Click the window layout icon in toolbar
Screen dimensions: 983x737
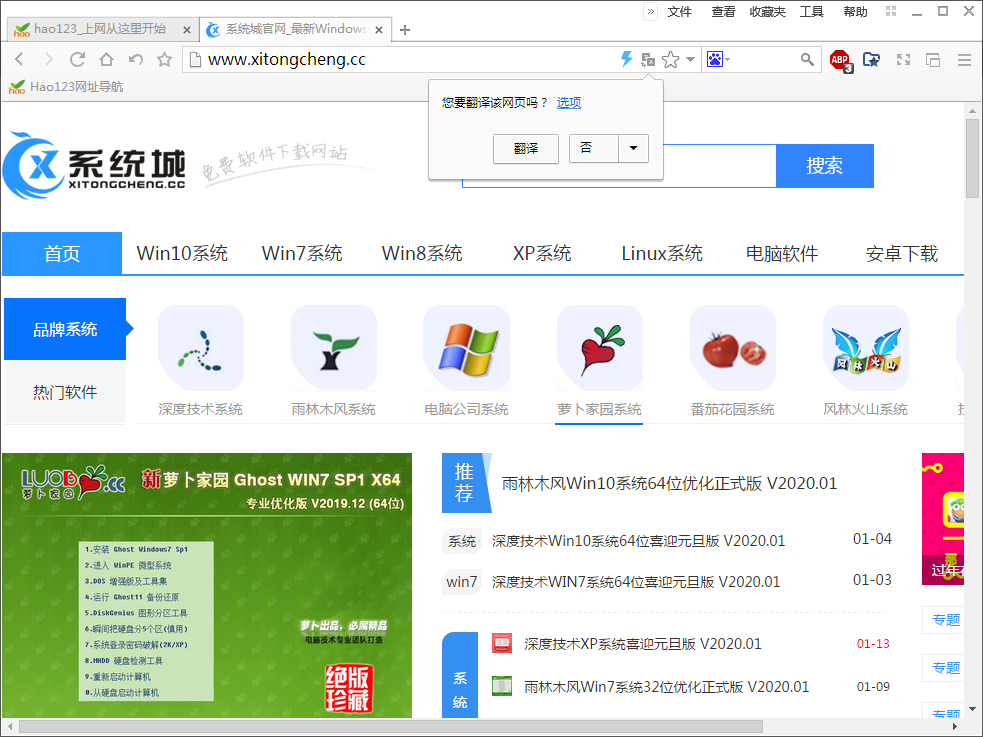pyautogui.click(x=933, y=60)
